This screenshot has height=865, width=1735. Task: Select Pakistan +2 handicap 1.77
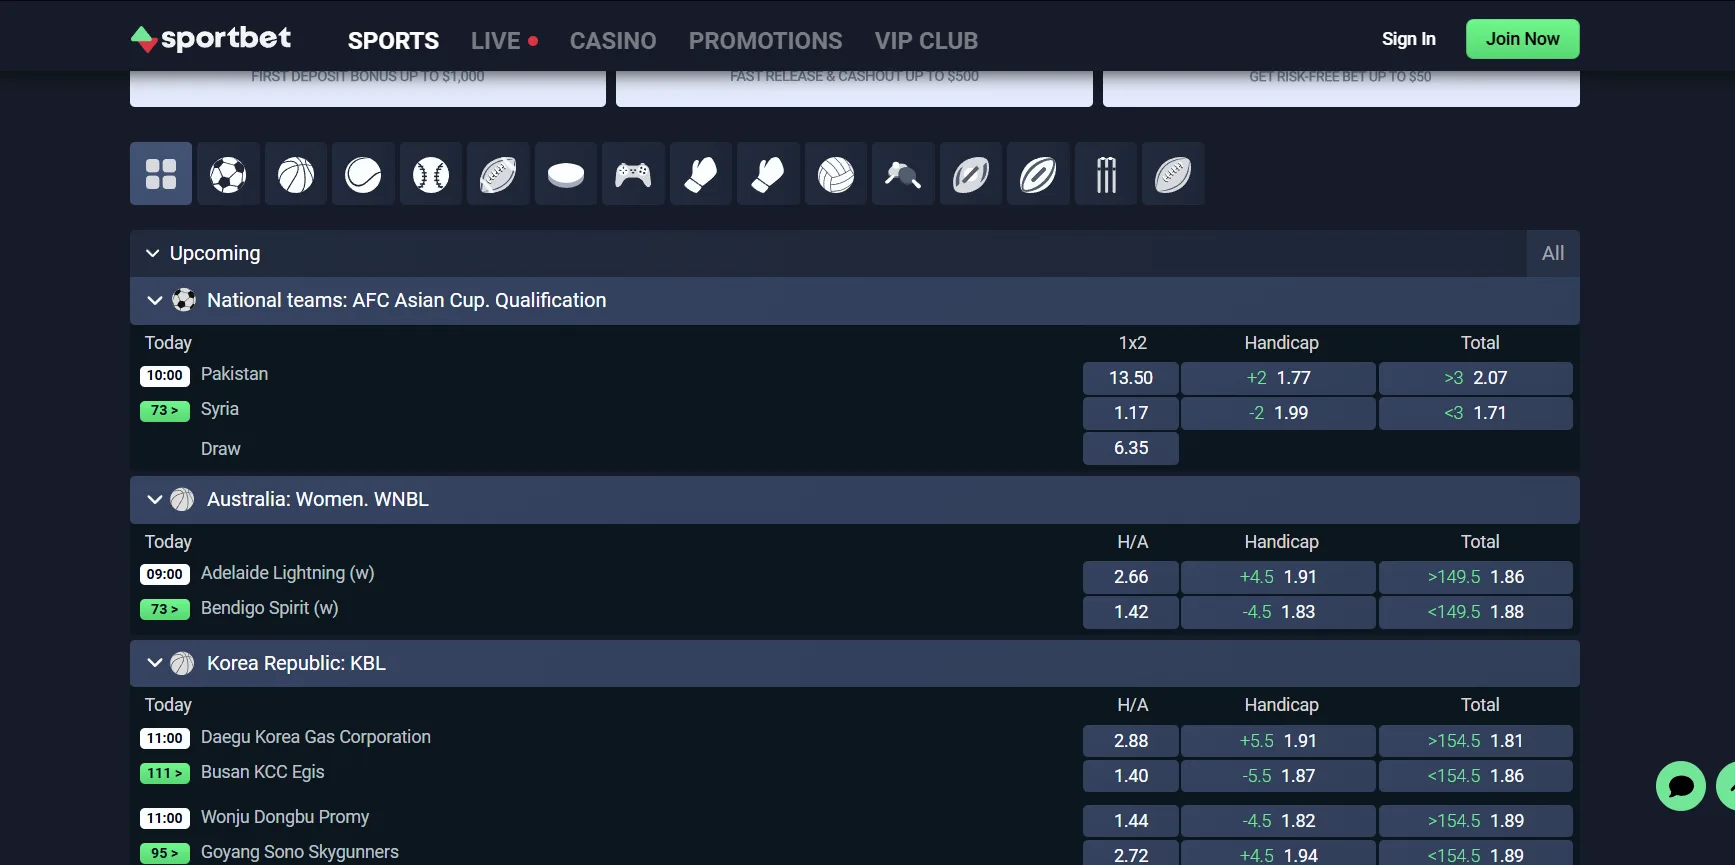click(x=1278, y=378)
